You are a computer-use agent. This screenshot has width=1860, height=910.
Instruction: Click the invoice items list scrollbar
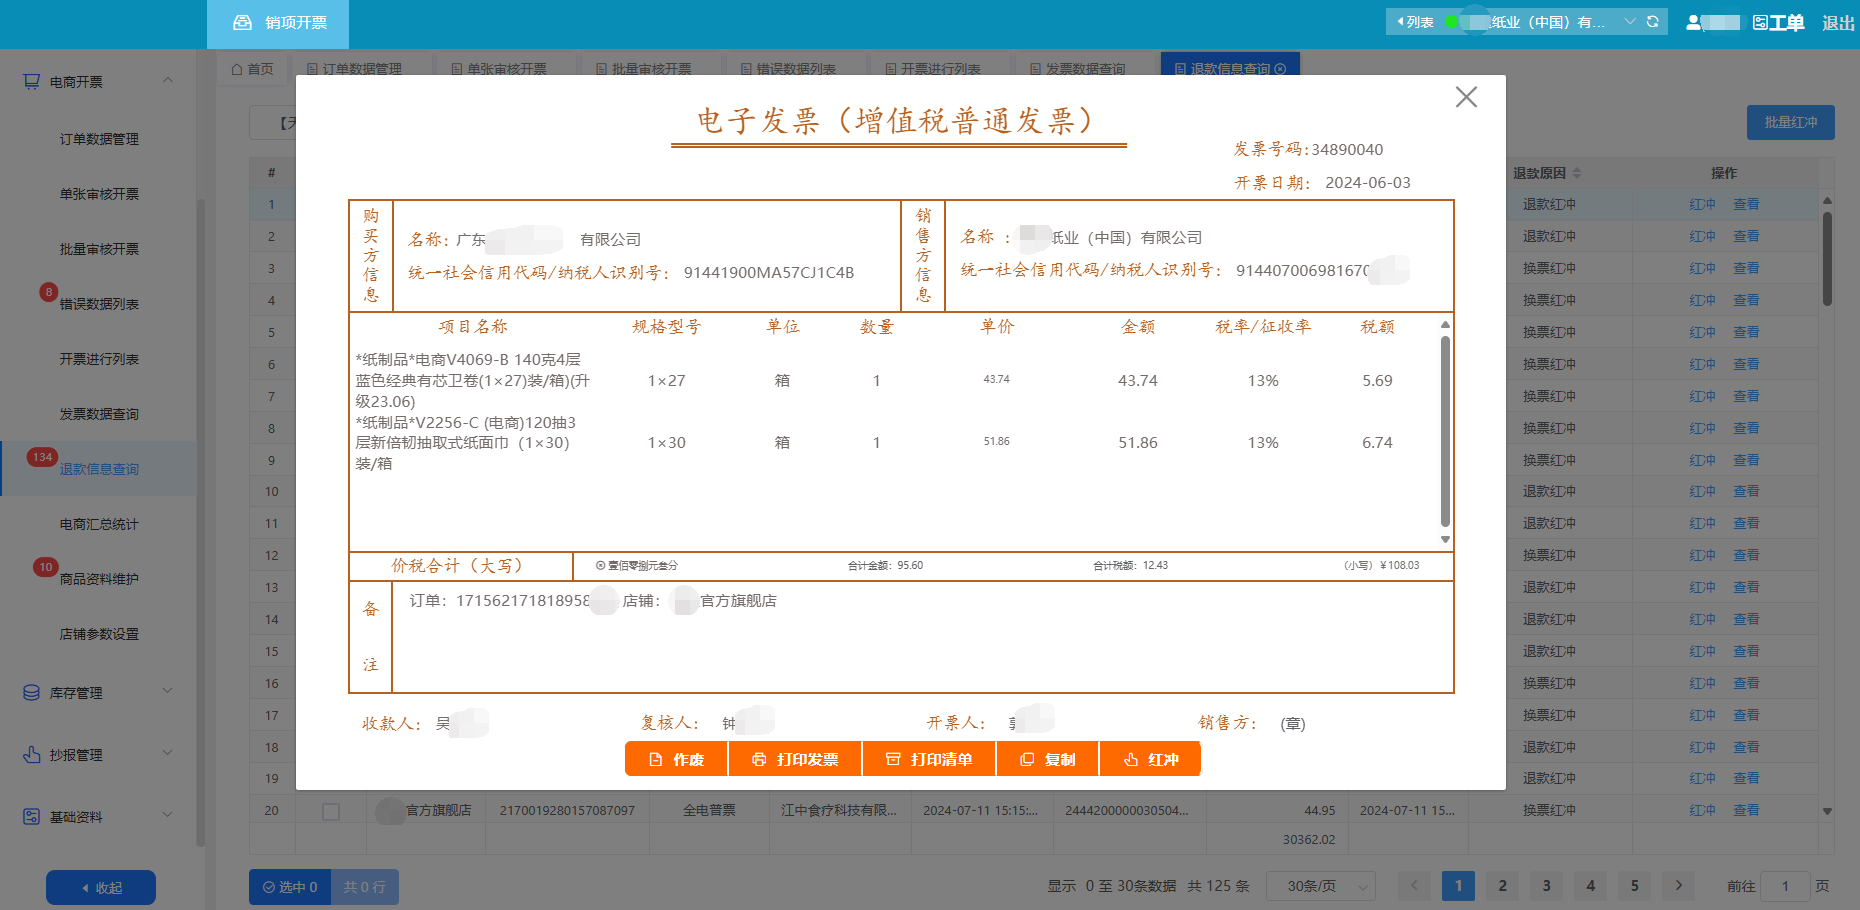1445,431
